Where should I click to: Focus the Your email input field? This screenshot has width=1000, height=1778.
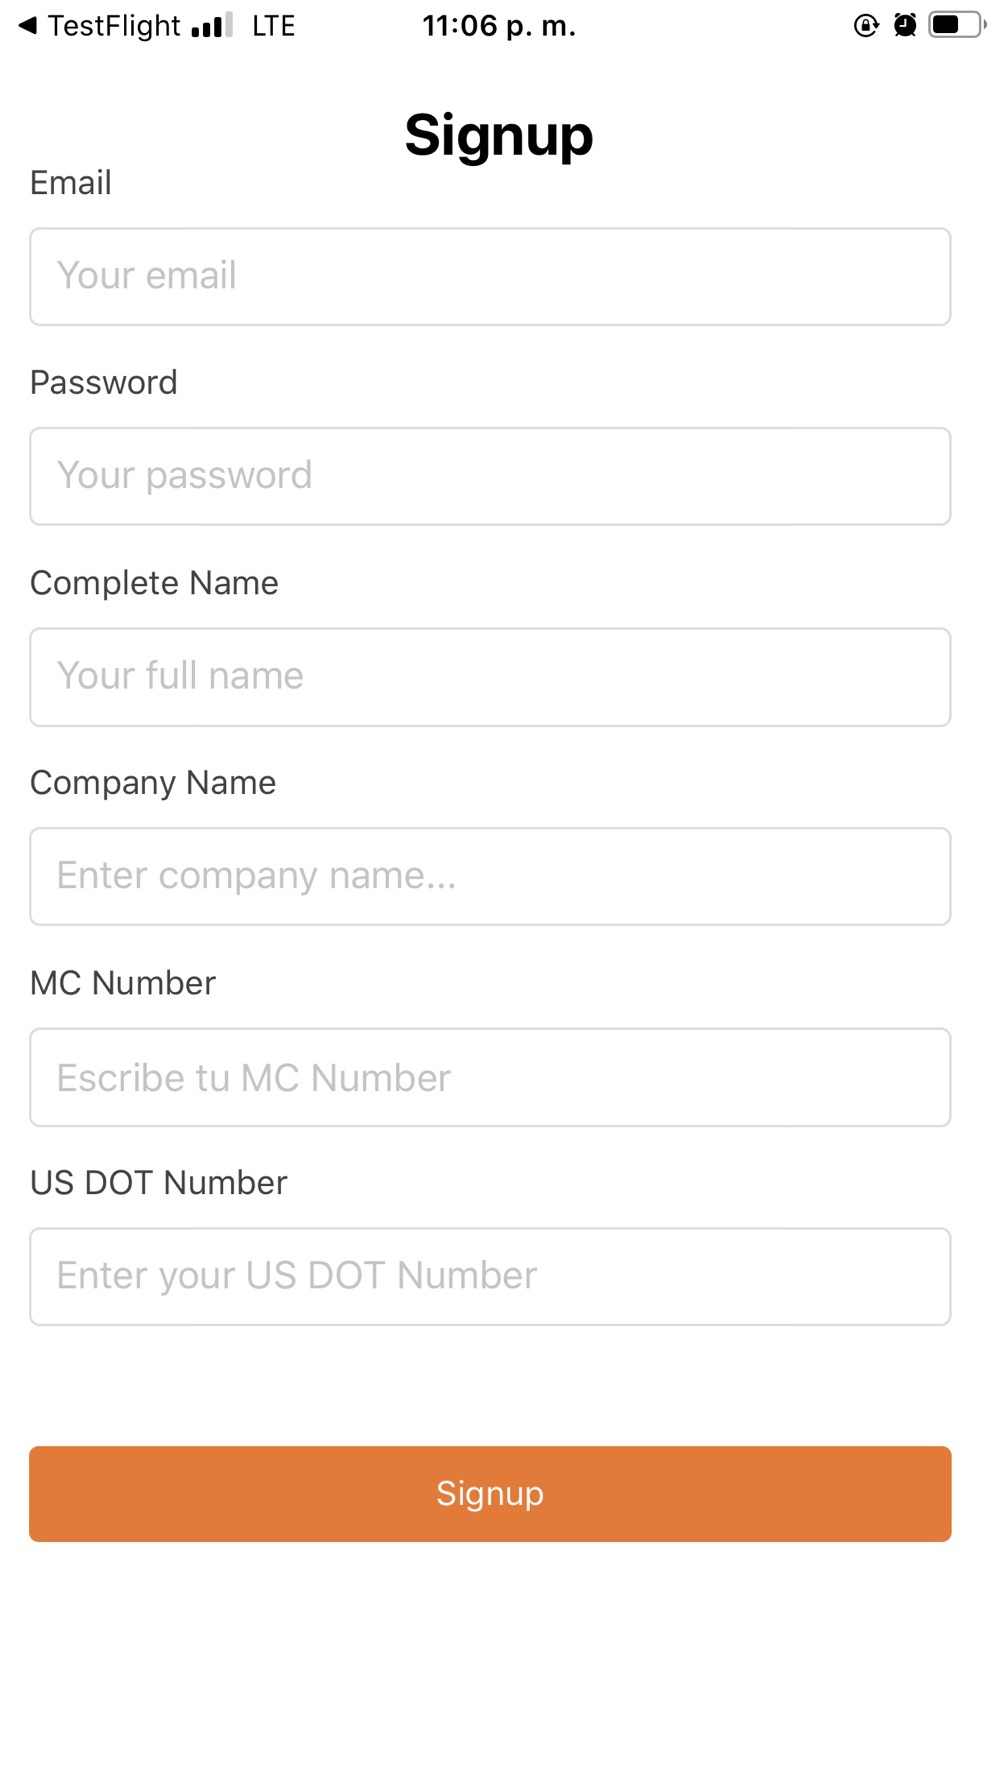coord(490,276)
